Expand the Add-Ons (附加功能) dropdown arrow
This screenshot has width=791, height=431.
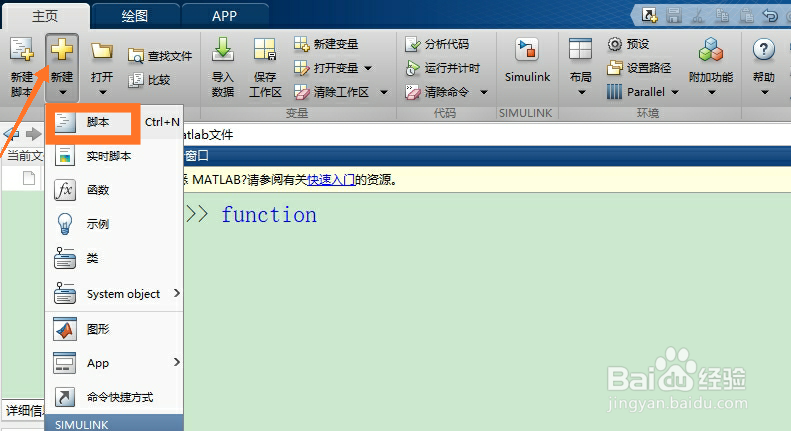point(711,92)
